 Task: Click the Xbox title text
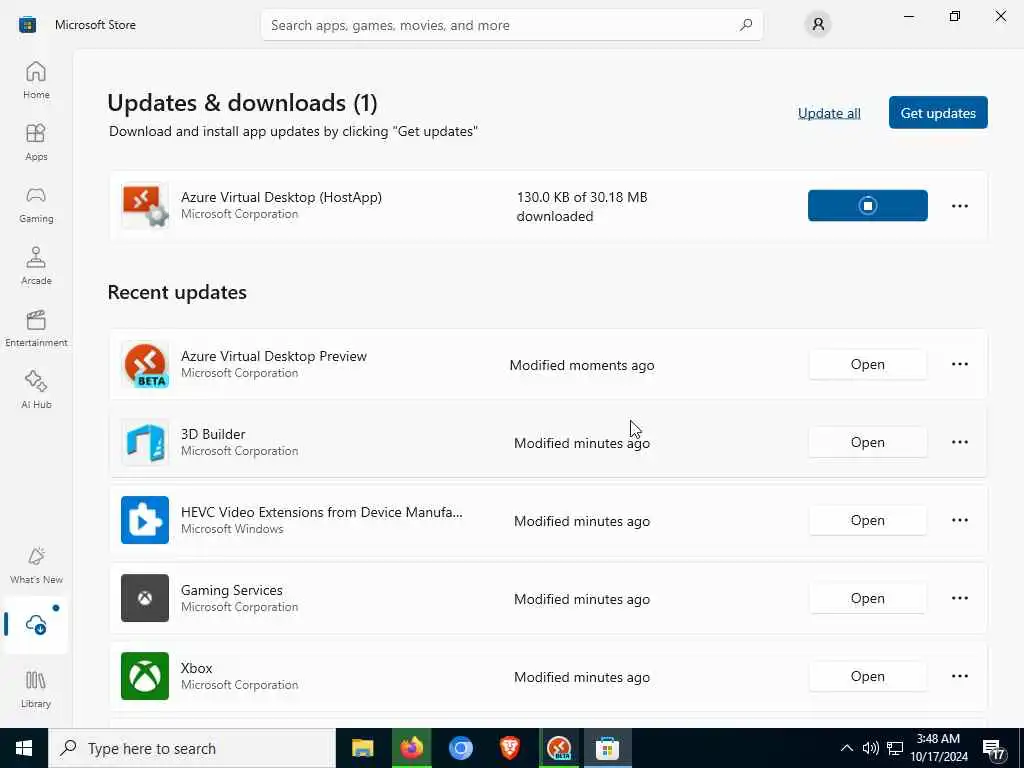click(197, 668)
